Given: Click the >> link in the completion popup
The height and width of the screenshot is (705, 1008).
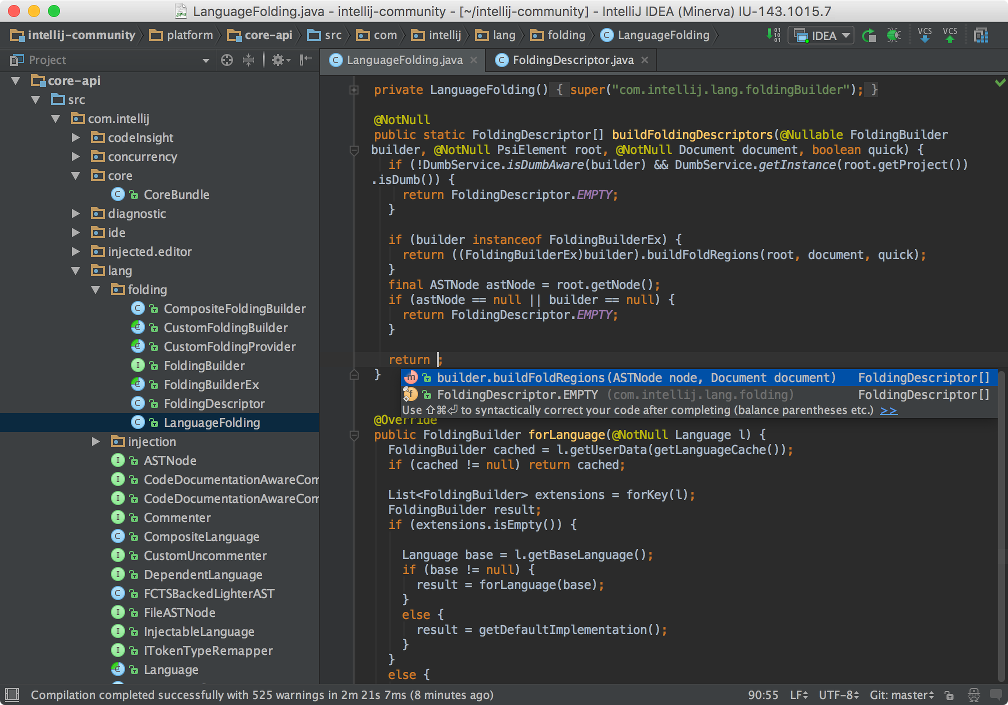Looking at the screenshot, I should [x=890, y=409].
